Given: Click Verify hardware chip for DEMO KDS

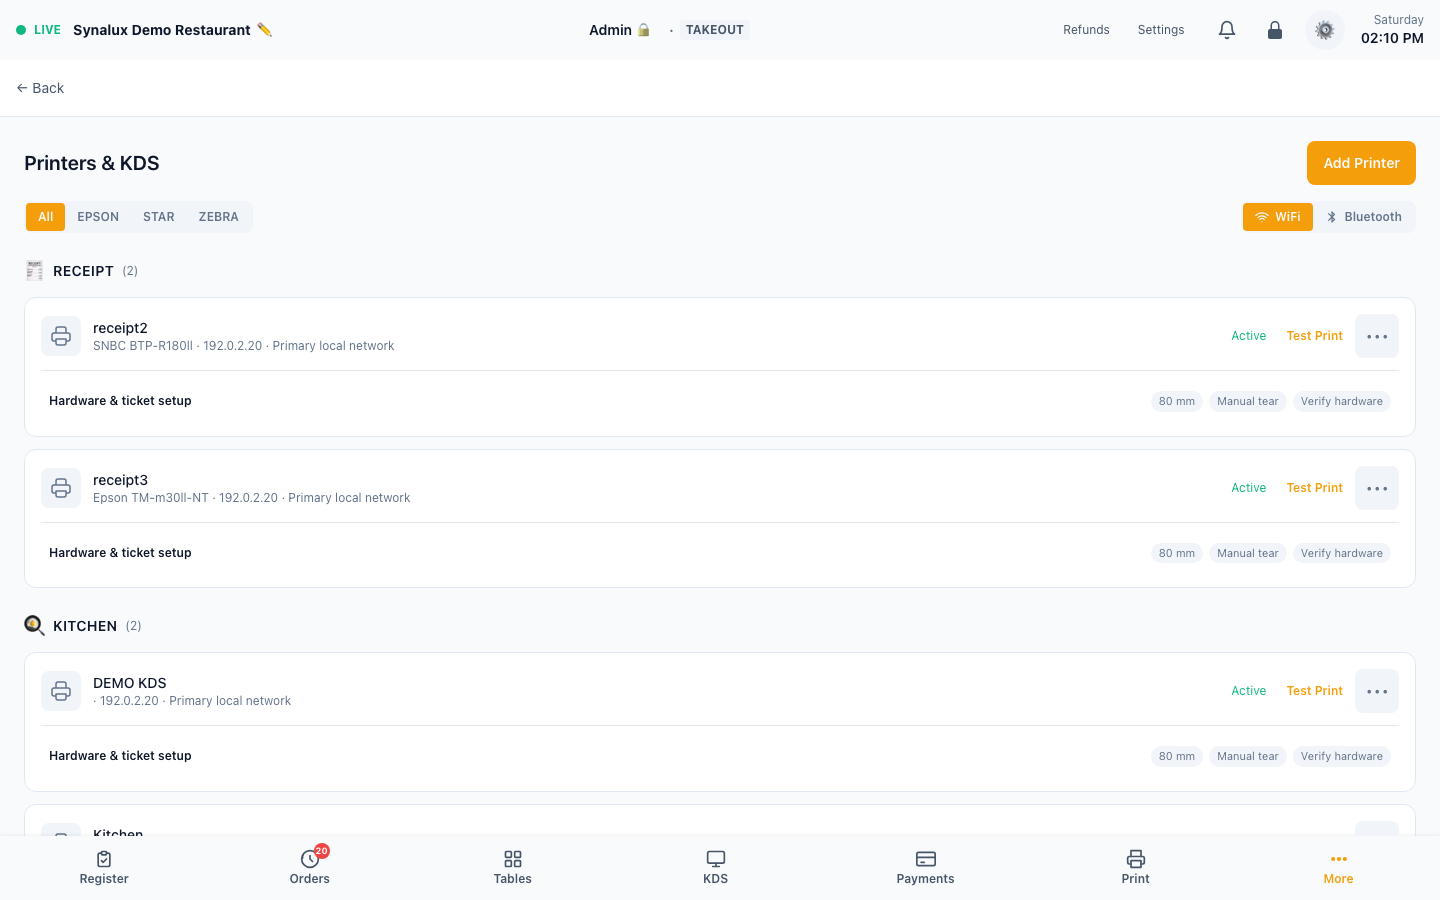Looking at the screenshot, I should pos(1342,756).
